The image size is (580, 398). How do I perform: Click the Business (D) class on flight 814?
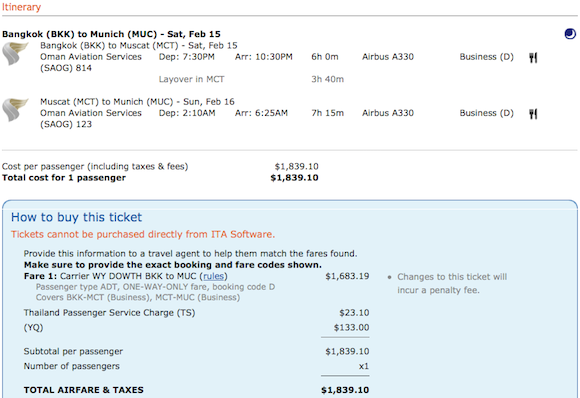tap(486, 57)
